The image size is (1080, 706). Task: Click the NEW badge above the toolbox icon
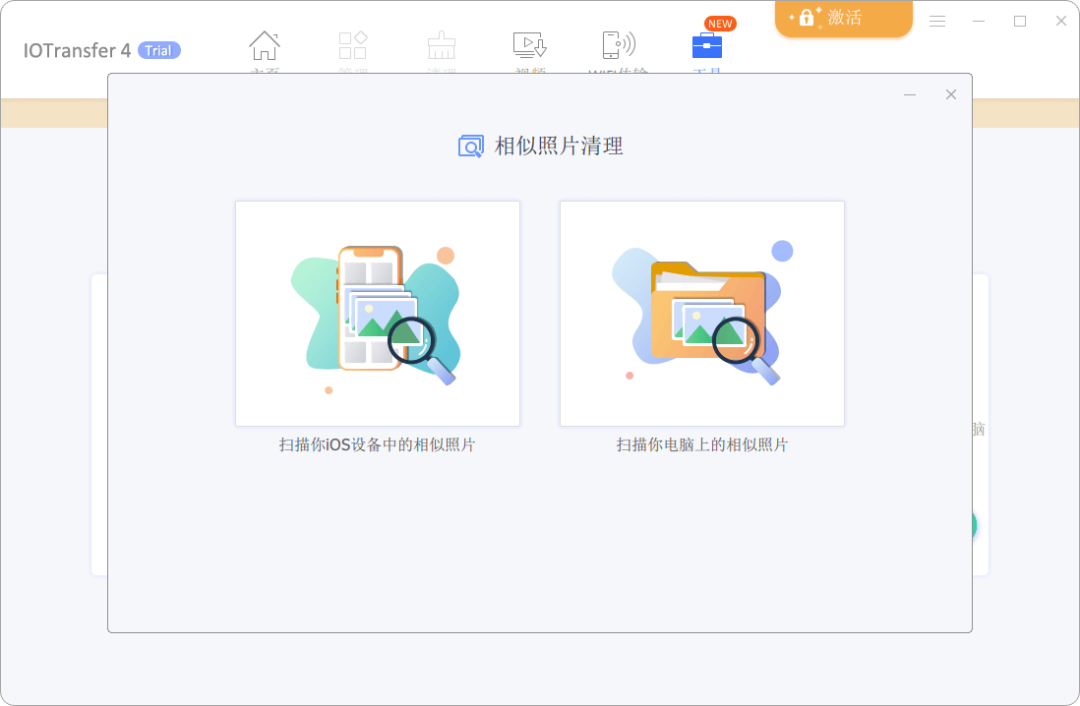(720, 23)
